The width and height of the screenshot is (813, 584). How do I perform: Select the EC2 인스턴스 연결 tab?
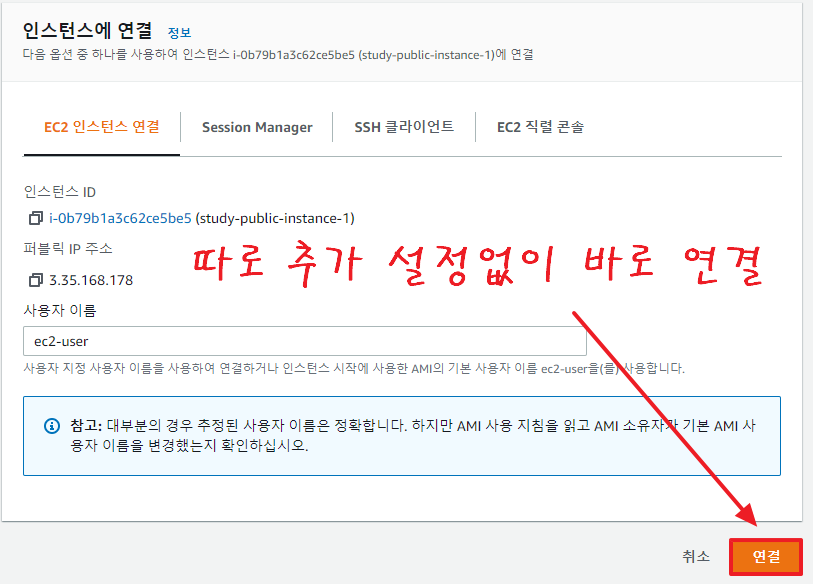[102, 127]
